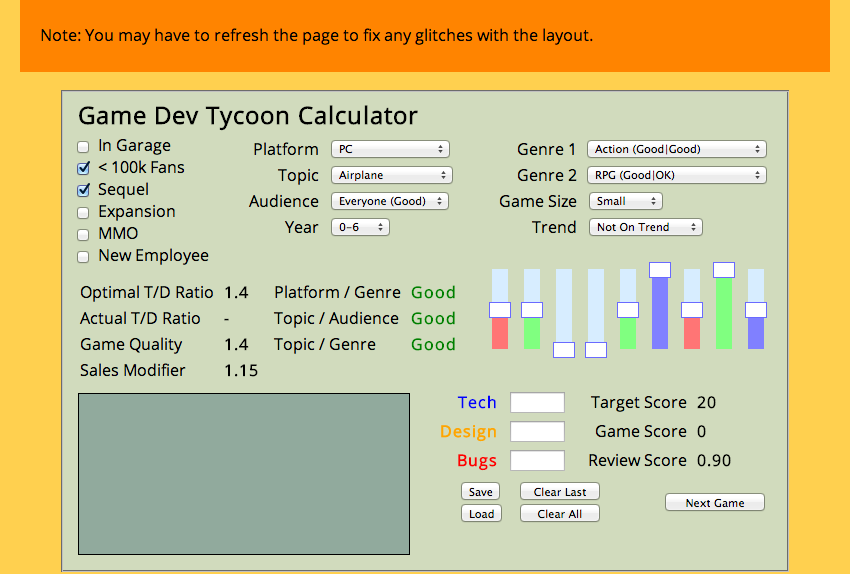Click the Next Game button
The height and width of the screenshot is (574, 850).
(715, 502)
